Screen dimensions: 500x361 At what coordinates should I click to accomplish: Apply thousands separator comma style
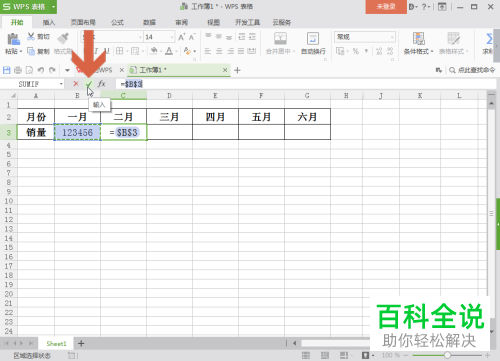pos(366,51)
